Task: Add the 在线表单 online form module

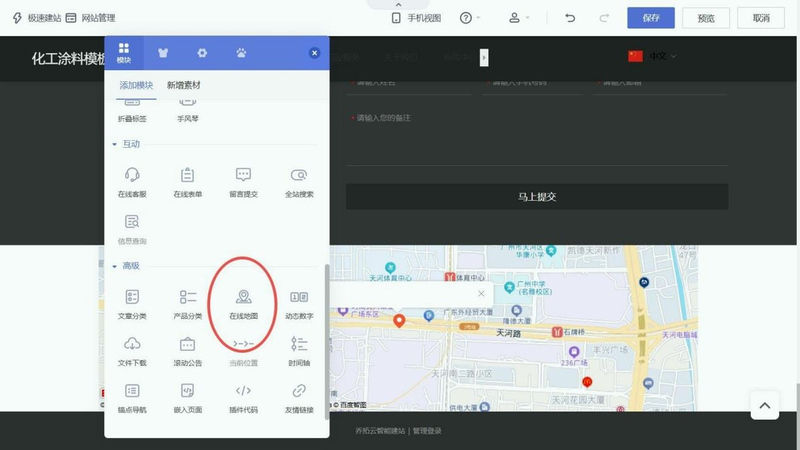Action: point(187,181)
